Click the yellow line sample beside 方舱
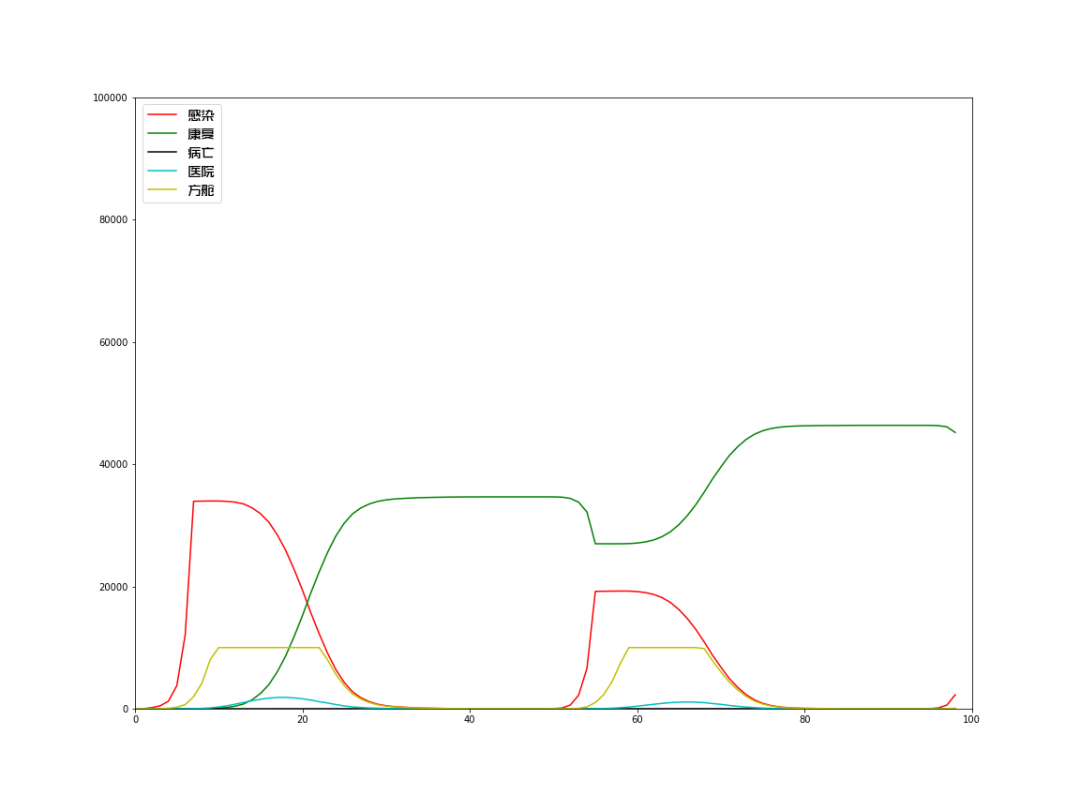Viewport: 1080px width, 810px height. click(x=163, y=190)
